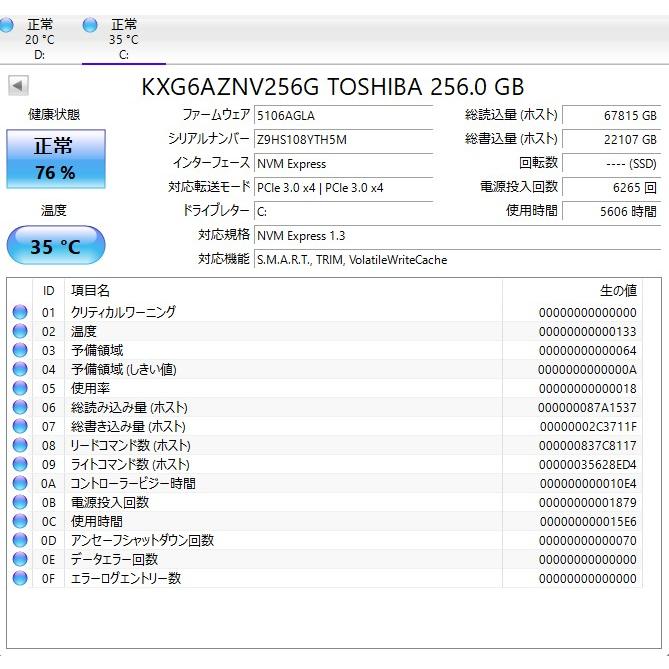Select the アンセーフシャットダウン回数 row name
Image resolution: width=669 pixels, height=669 pixels.
[143, 540]
